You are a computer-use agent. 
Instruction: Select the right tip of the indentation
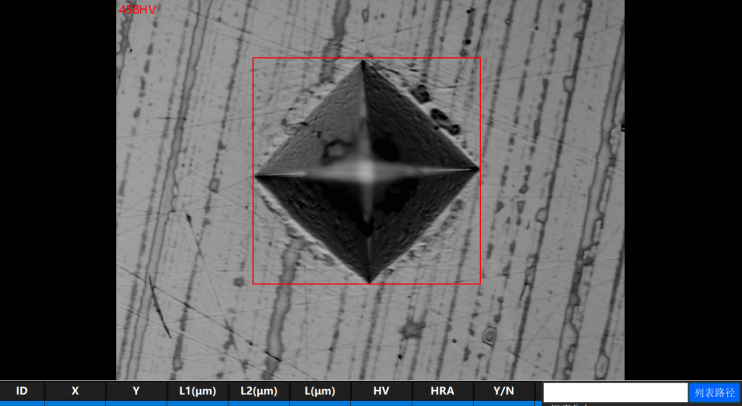478,169
